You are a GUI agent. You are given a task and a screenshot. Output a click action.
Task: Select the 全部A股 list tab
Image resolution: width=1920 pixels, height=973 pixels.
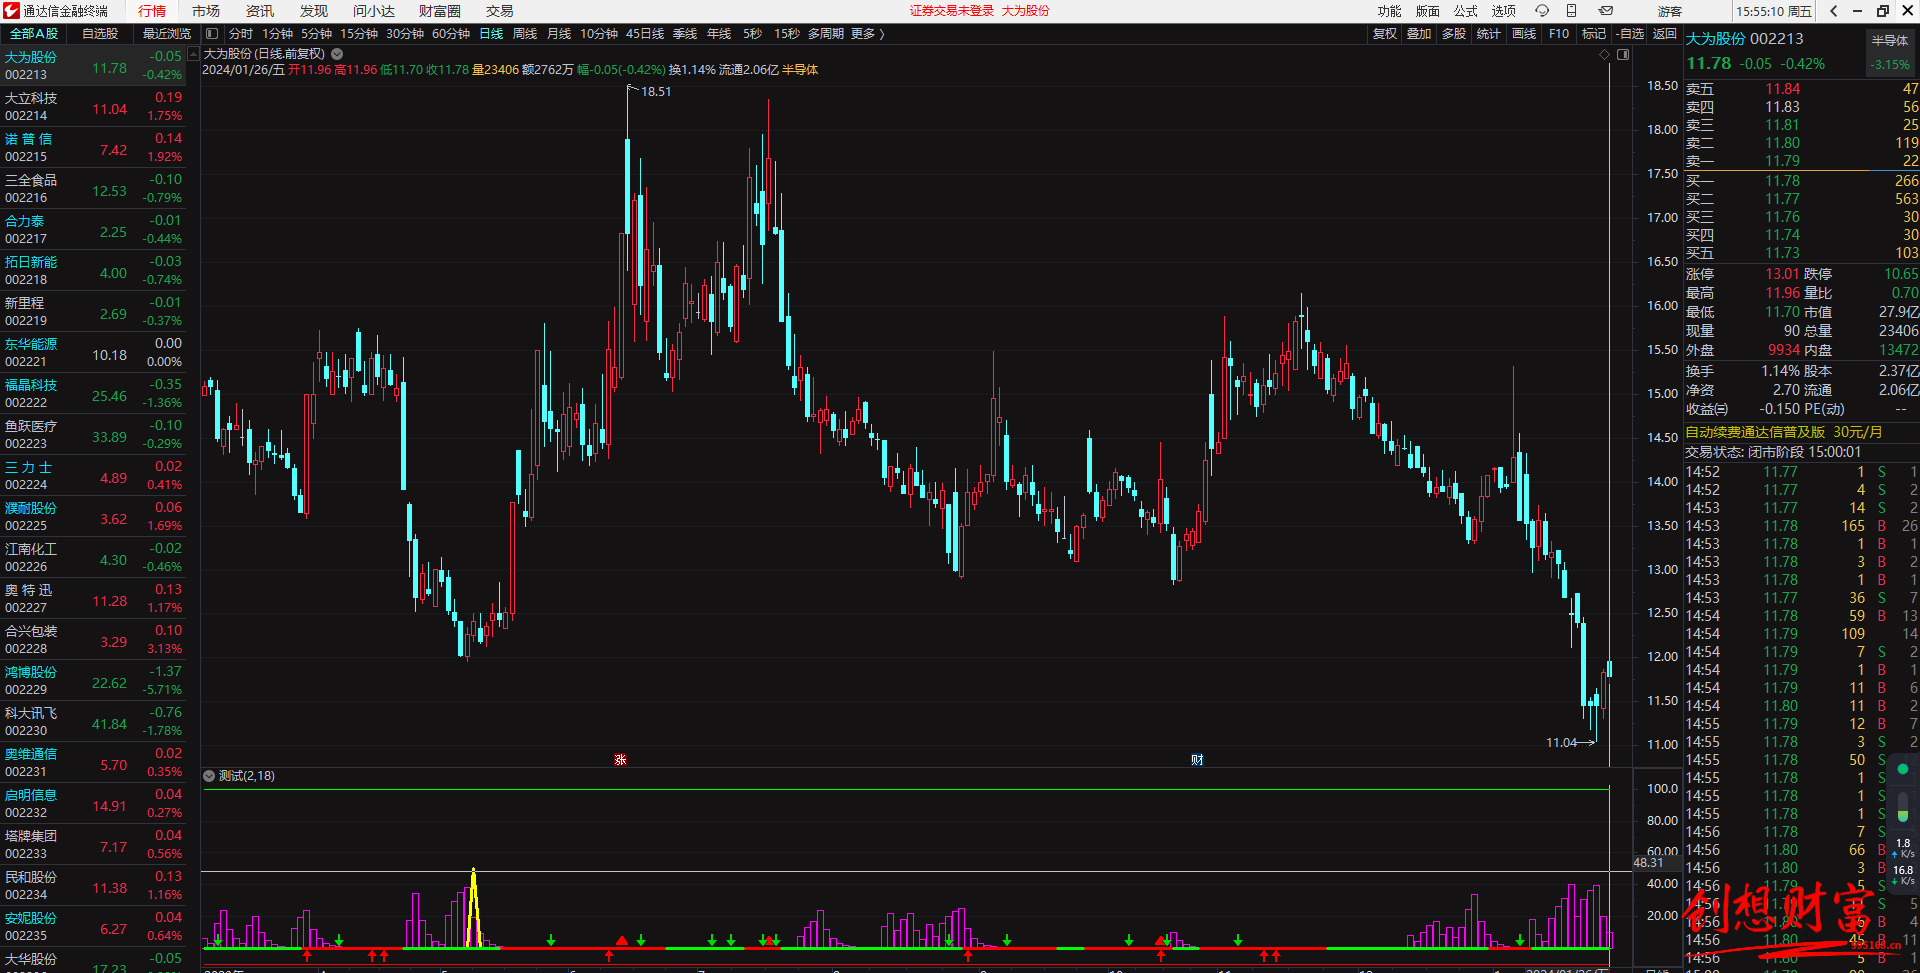tap(34, 34)
